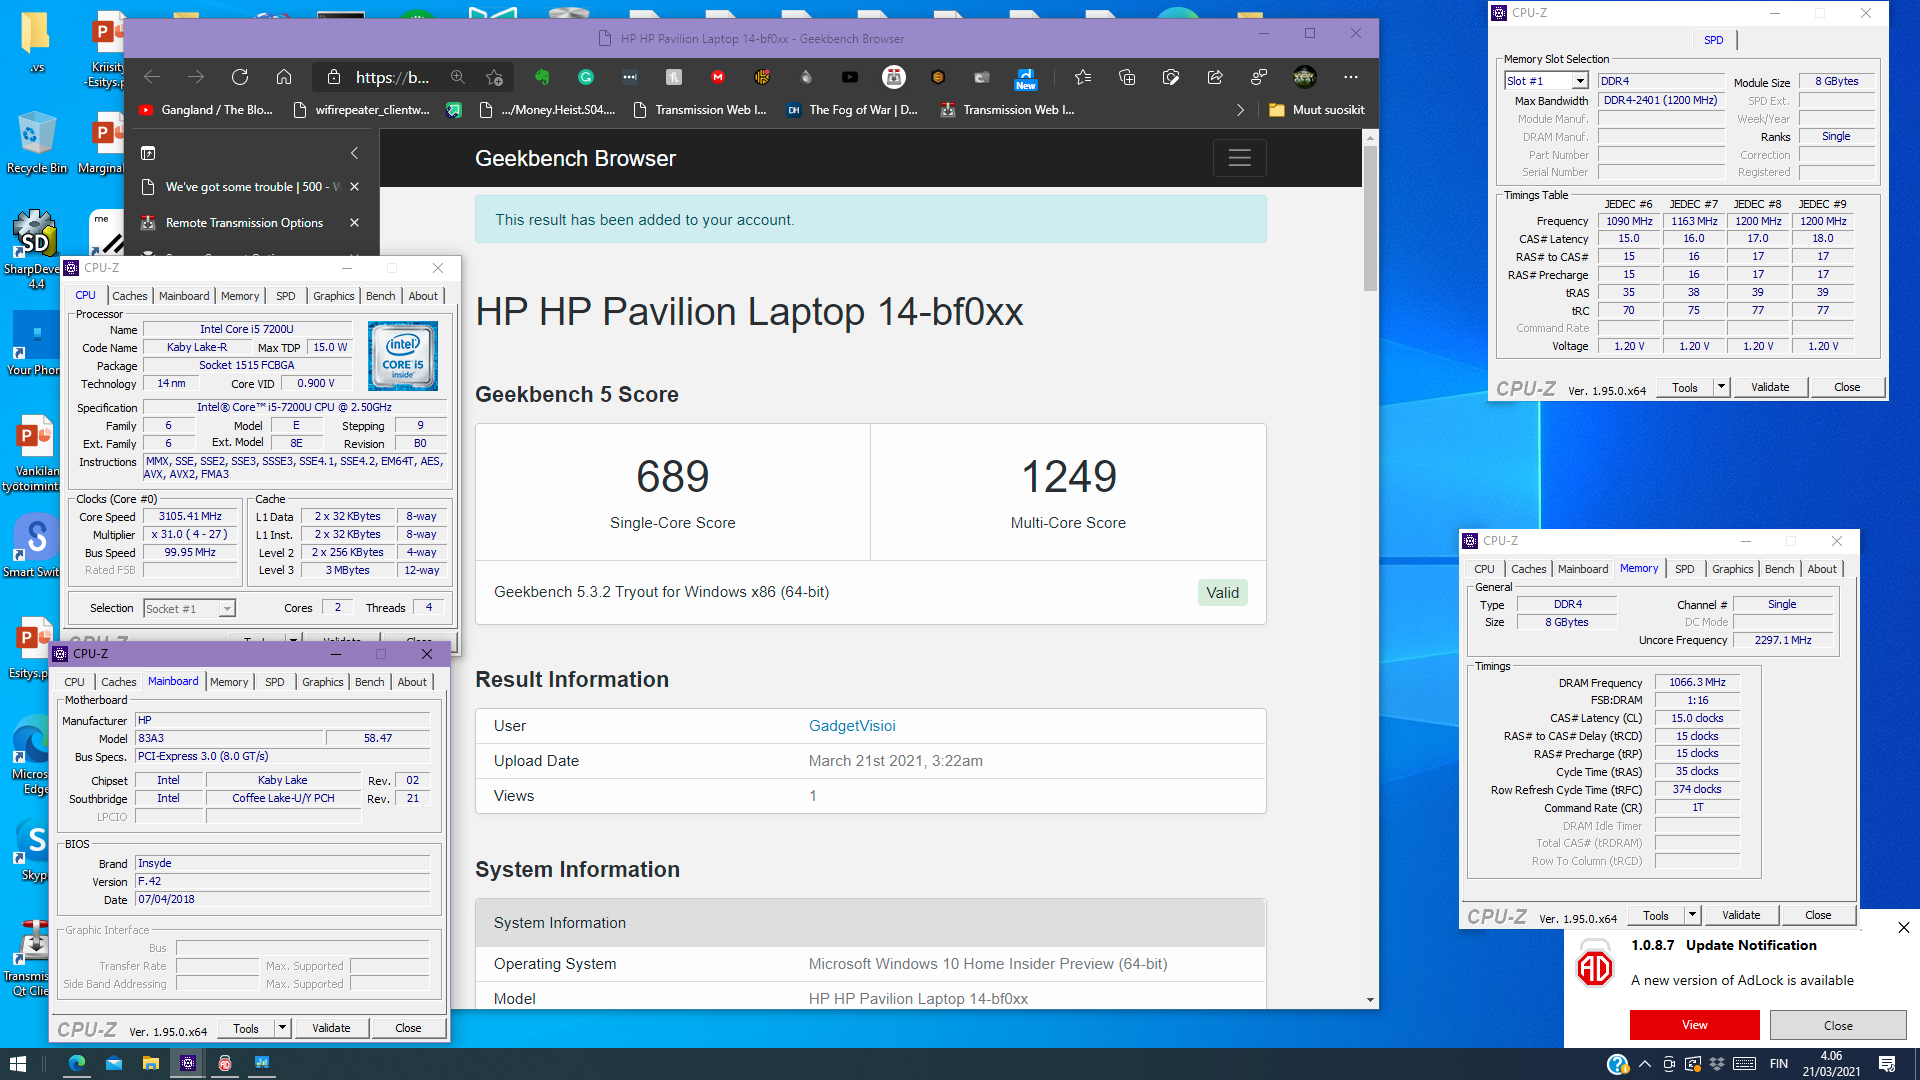Click the browser vertical scrollbar thumb
This screenshot has width=1920, height=1080.
(1370, 219)
